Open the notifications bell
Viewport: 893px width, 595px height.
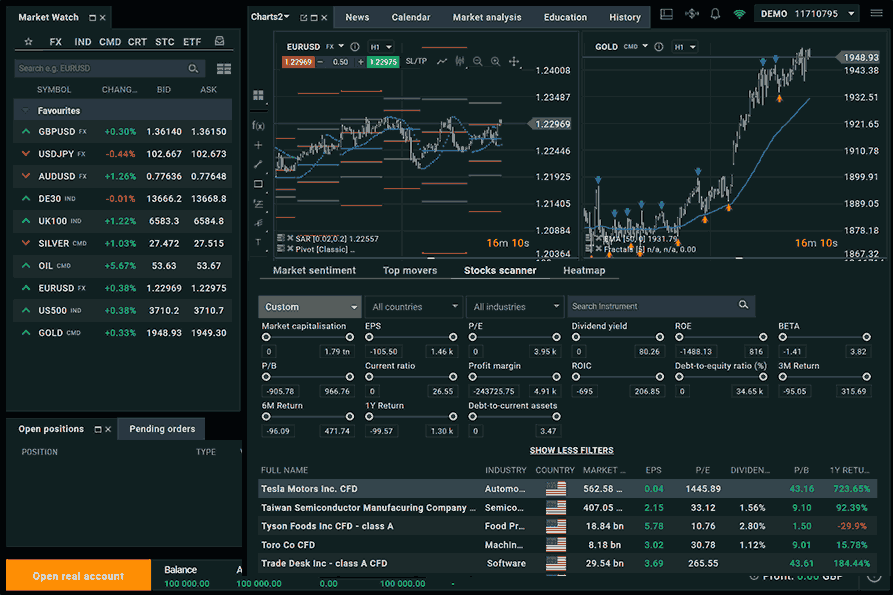click(715, 14)
